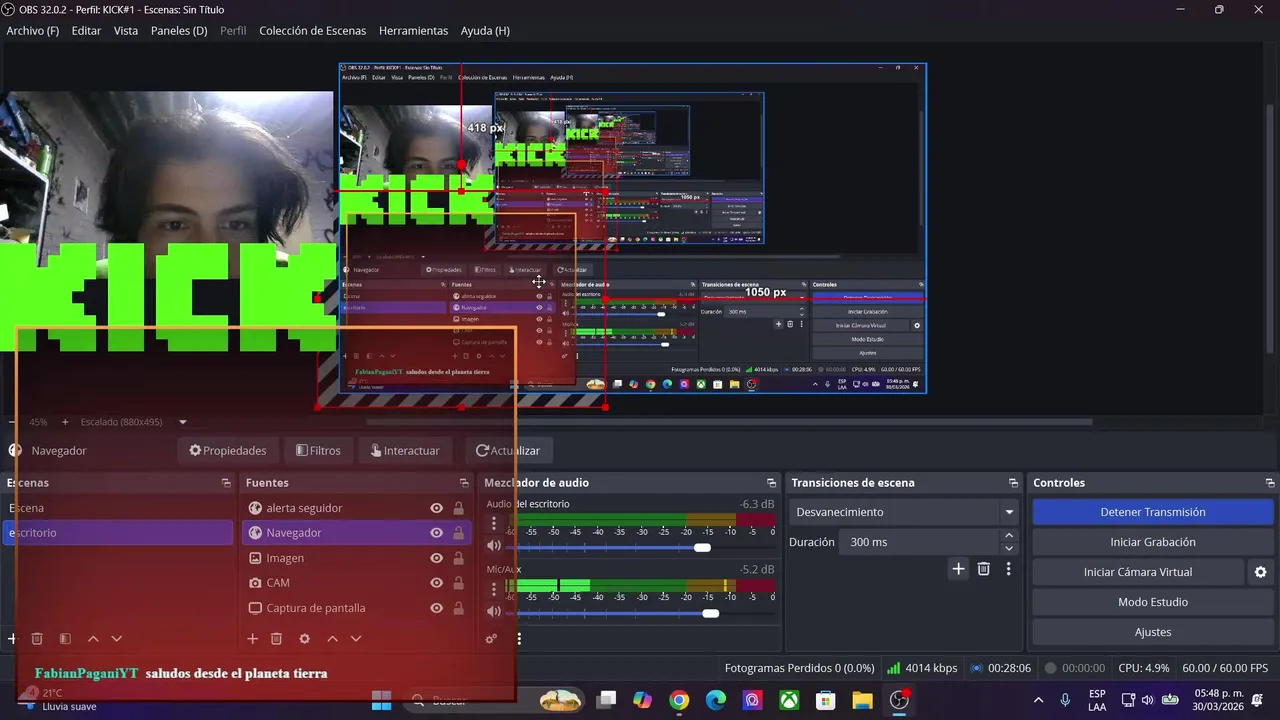This screenshot has width=1280, height=720.
Task: Open transition properties three-dot menu
Action: (x=1008, y=568)
